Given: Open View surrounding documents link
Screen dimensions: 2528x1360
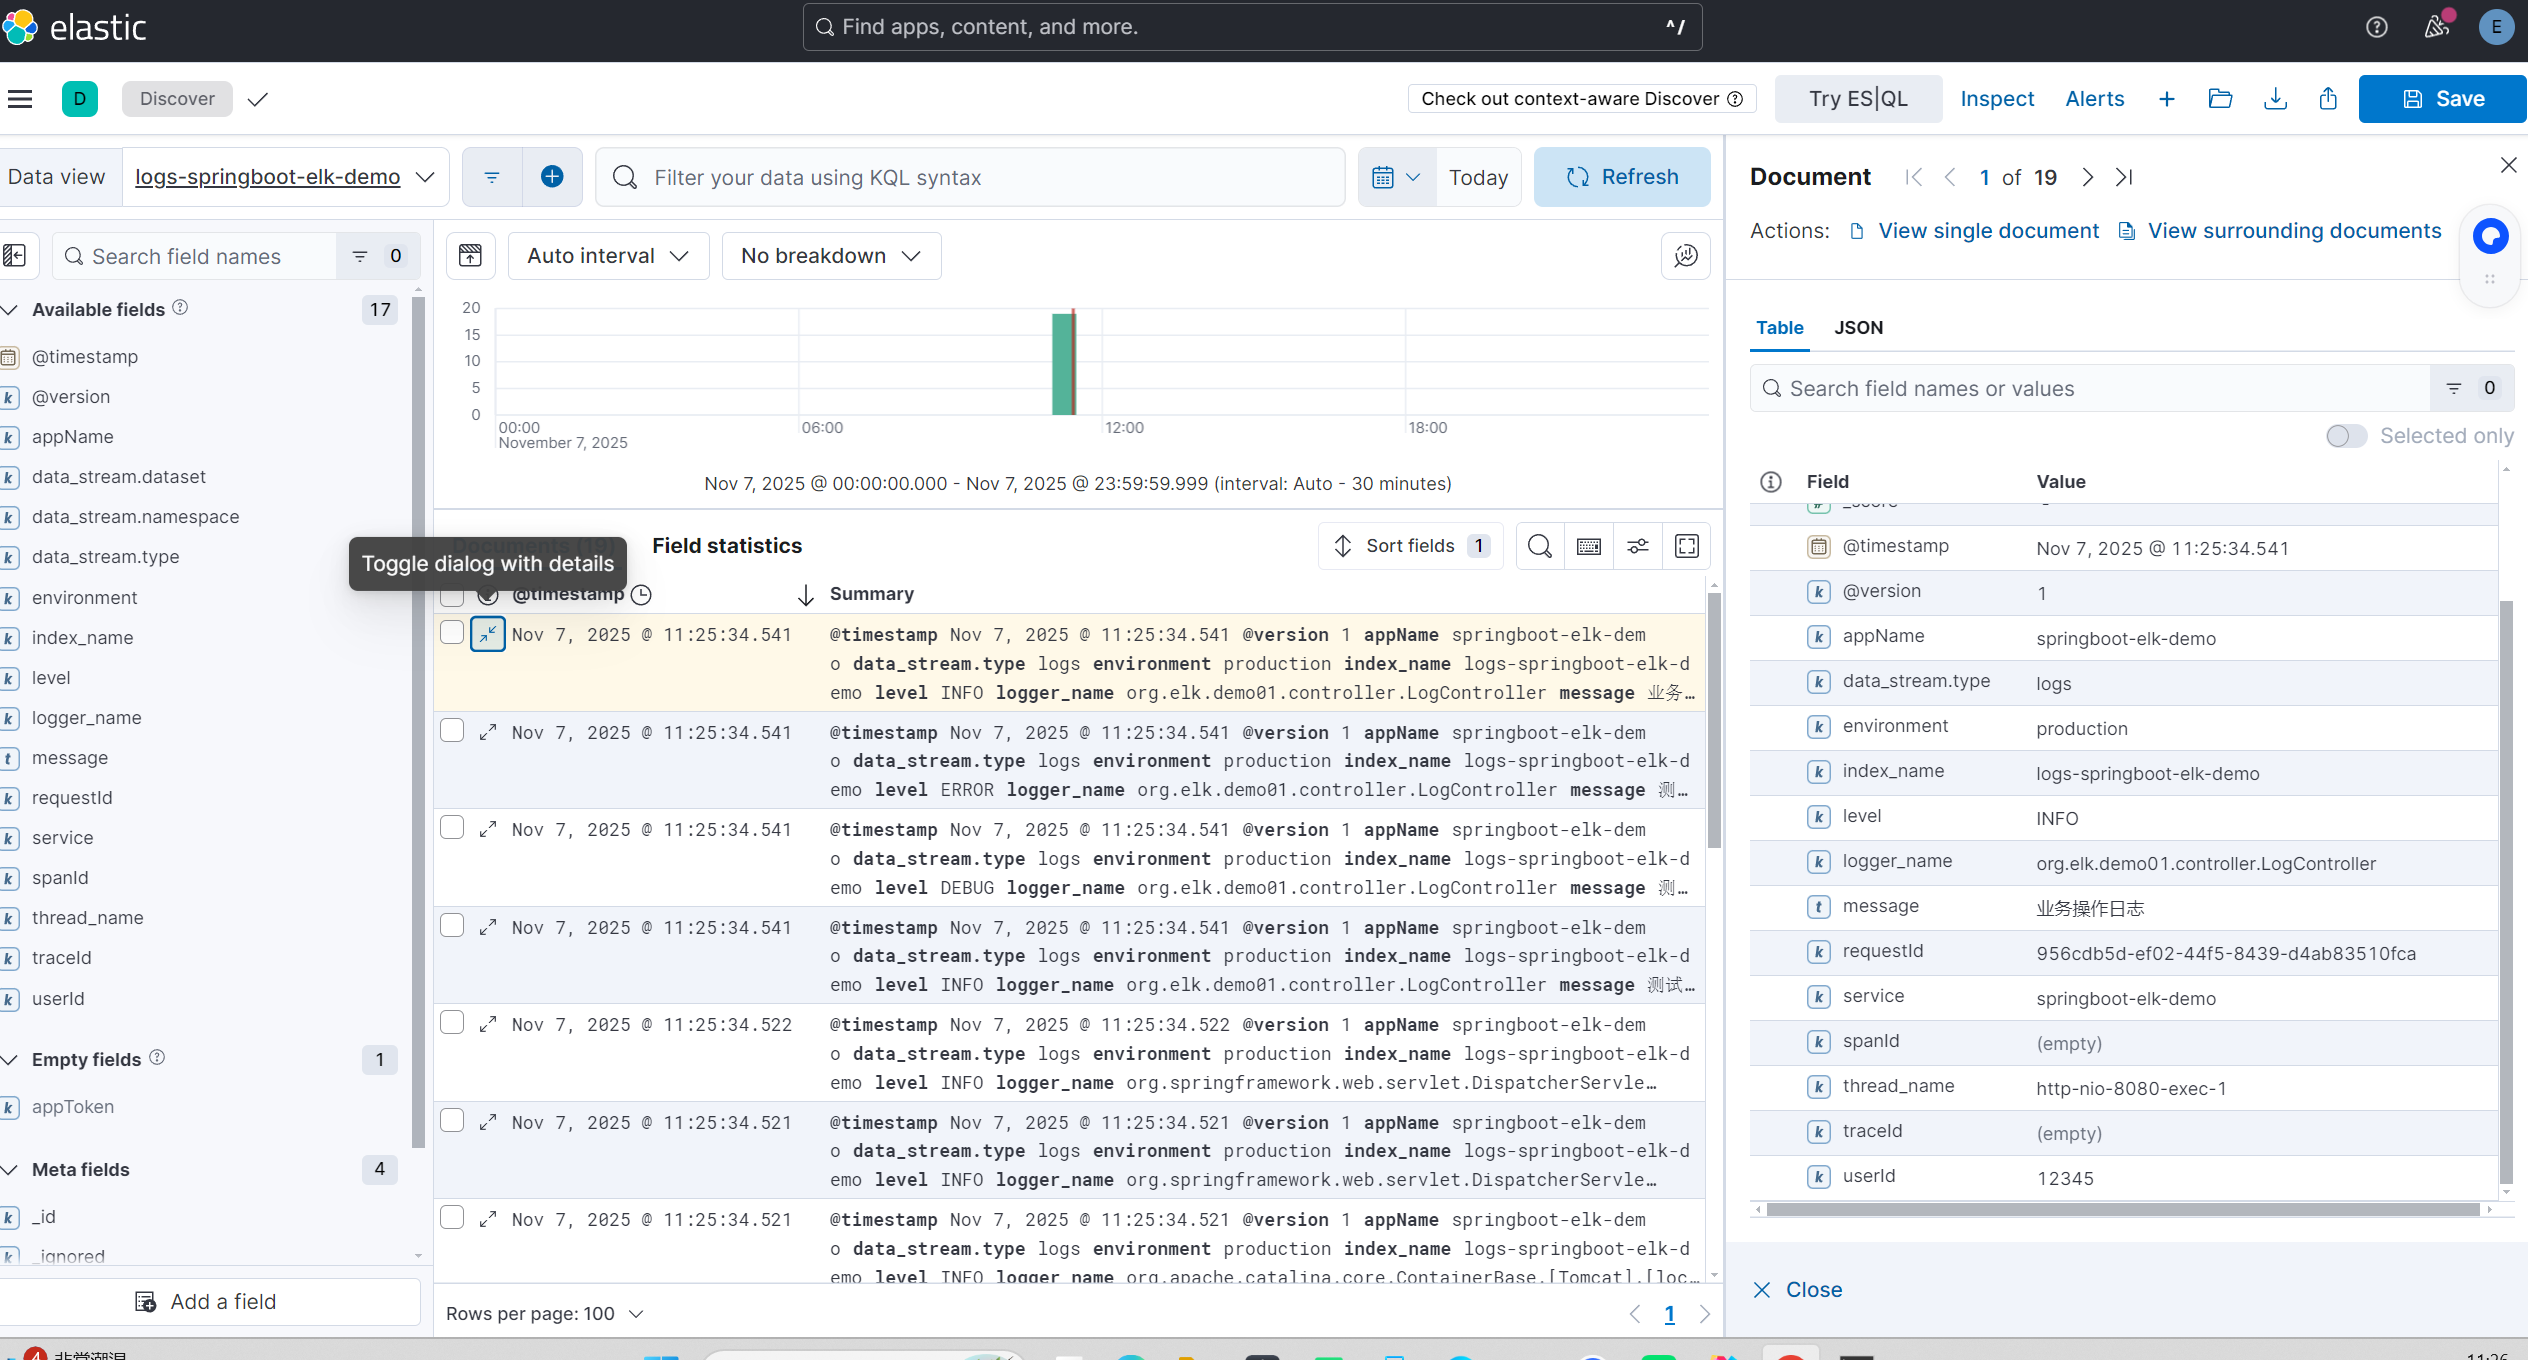Looking at the screenshot, I should (x=2293, y=231).
